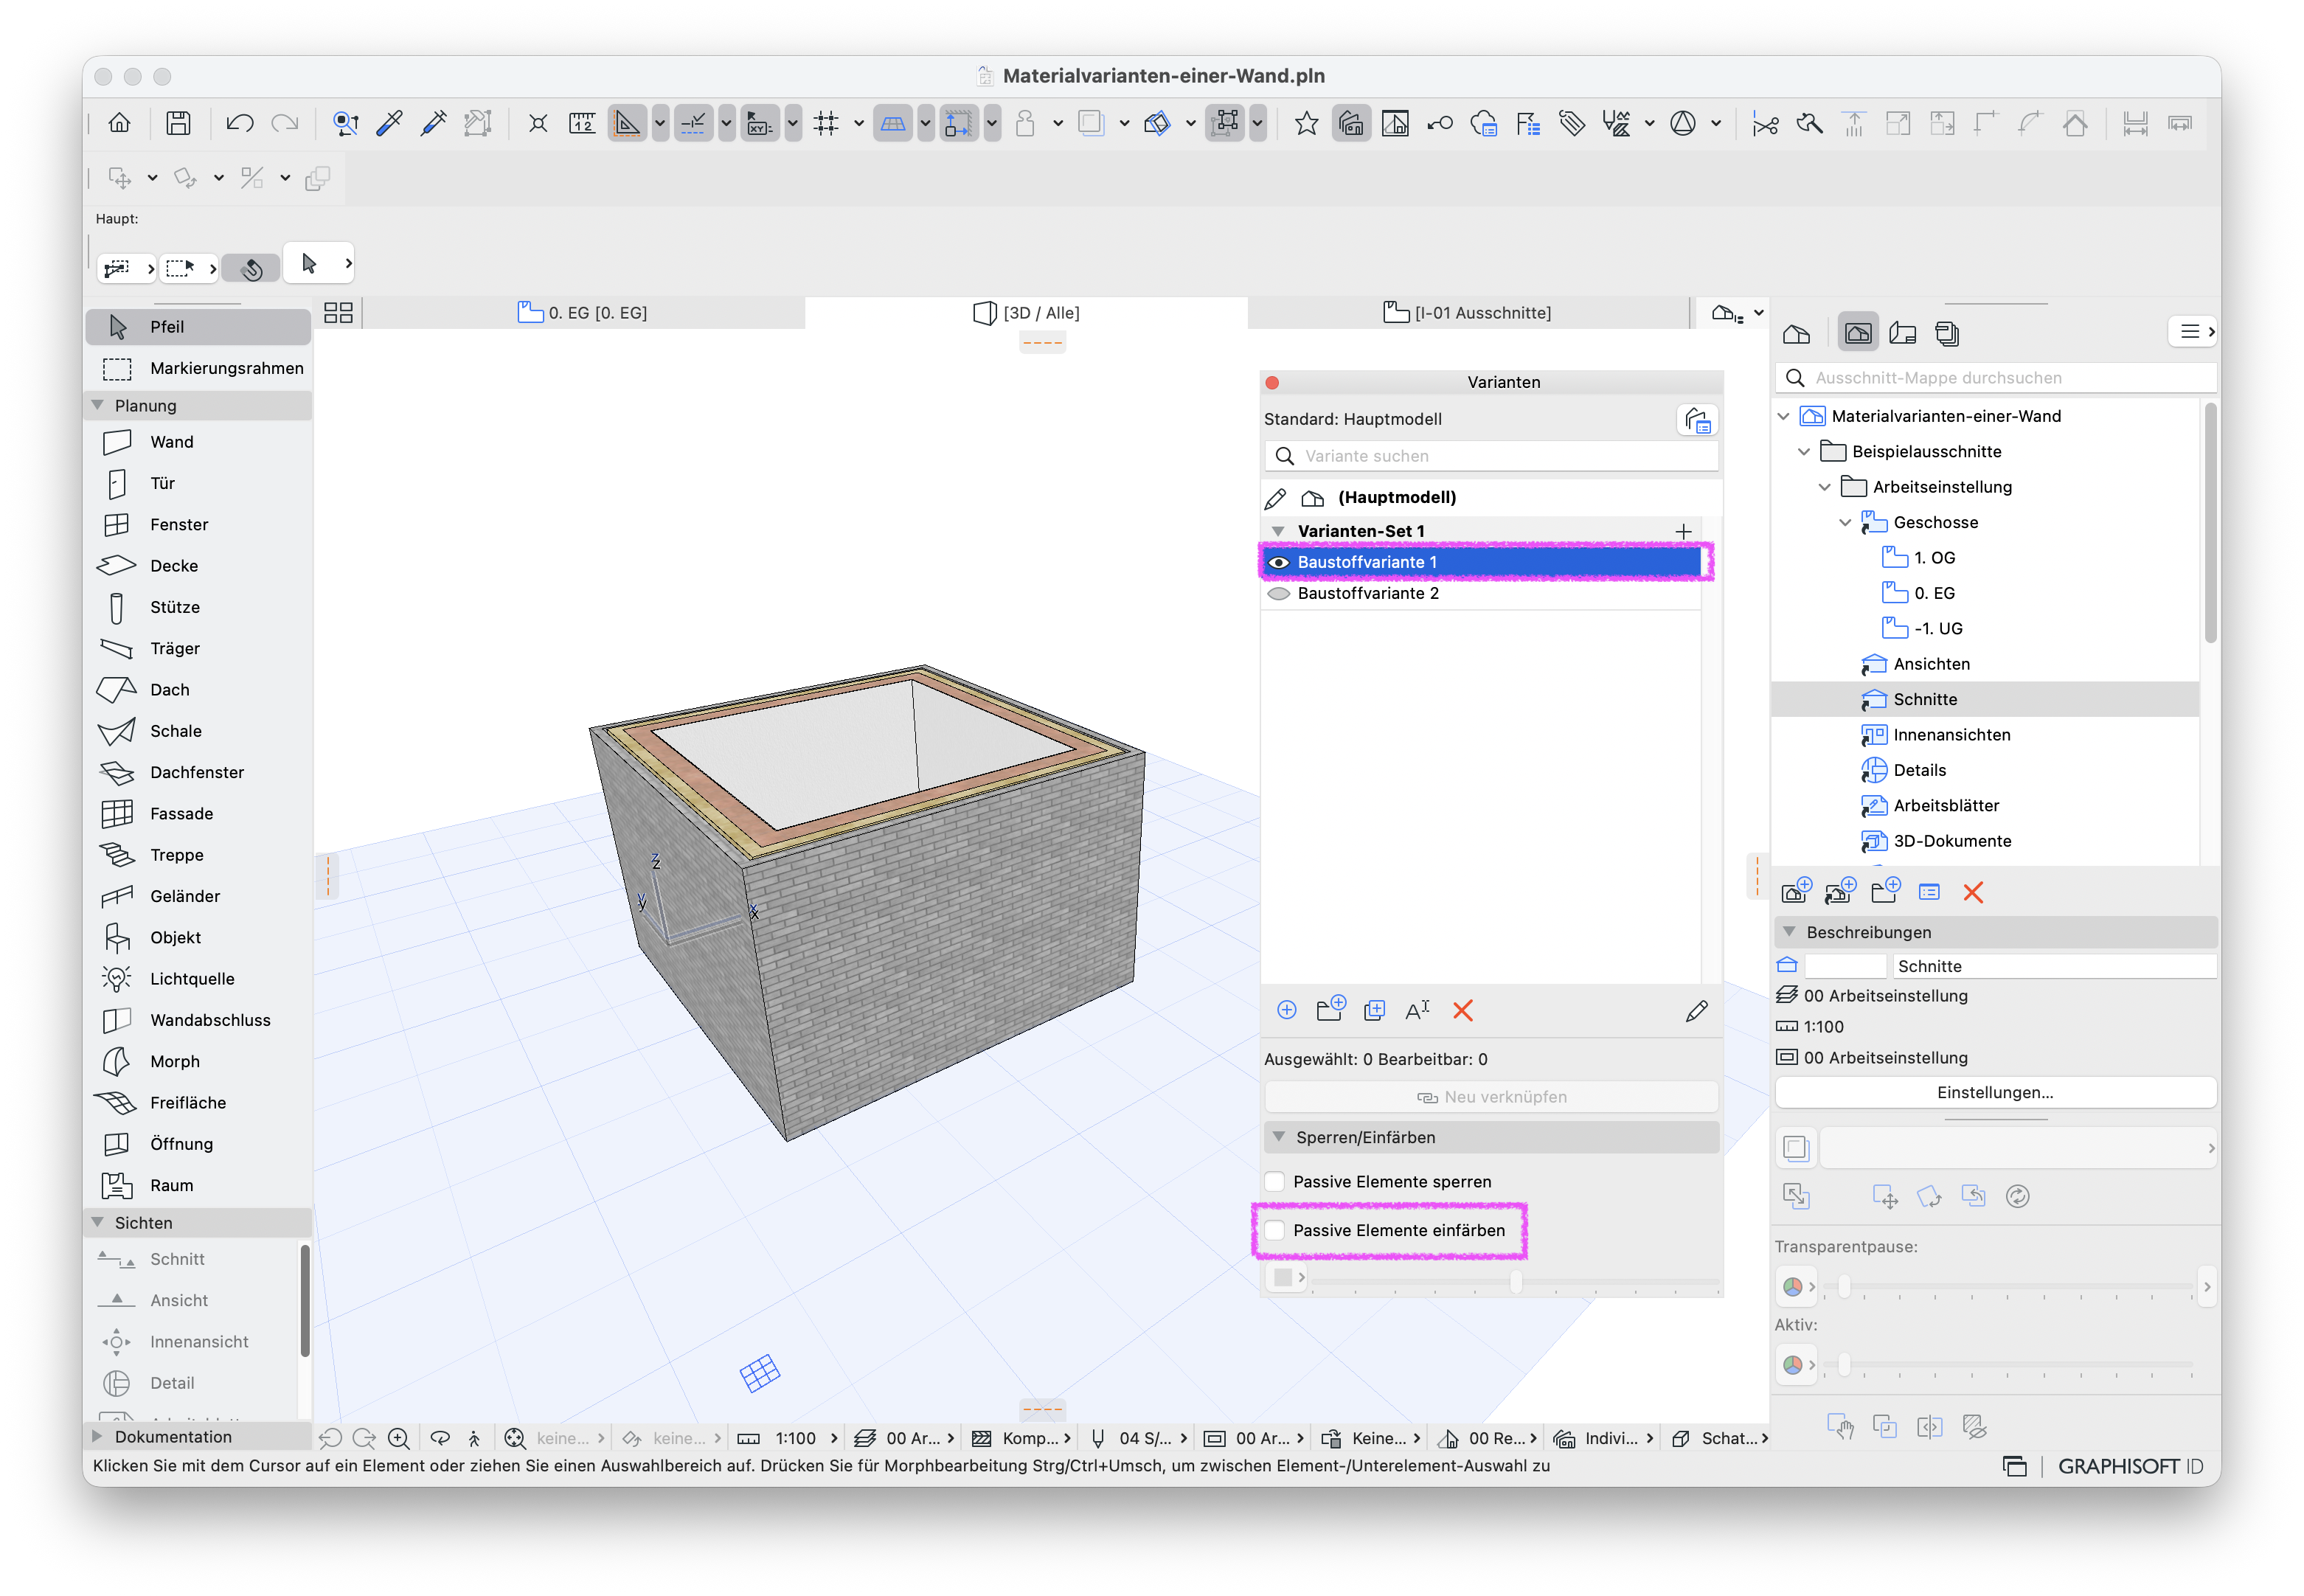This screenshot has width=2304, height=1596.
Task: Click the edit pencil icon, Varianten bottom-right
Action: pyautogui.click(x=1697, y=1011)
